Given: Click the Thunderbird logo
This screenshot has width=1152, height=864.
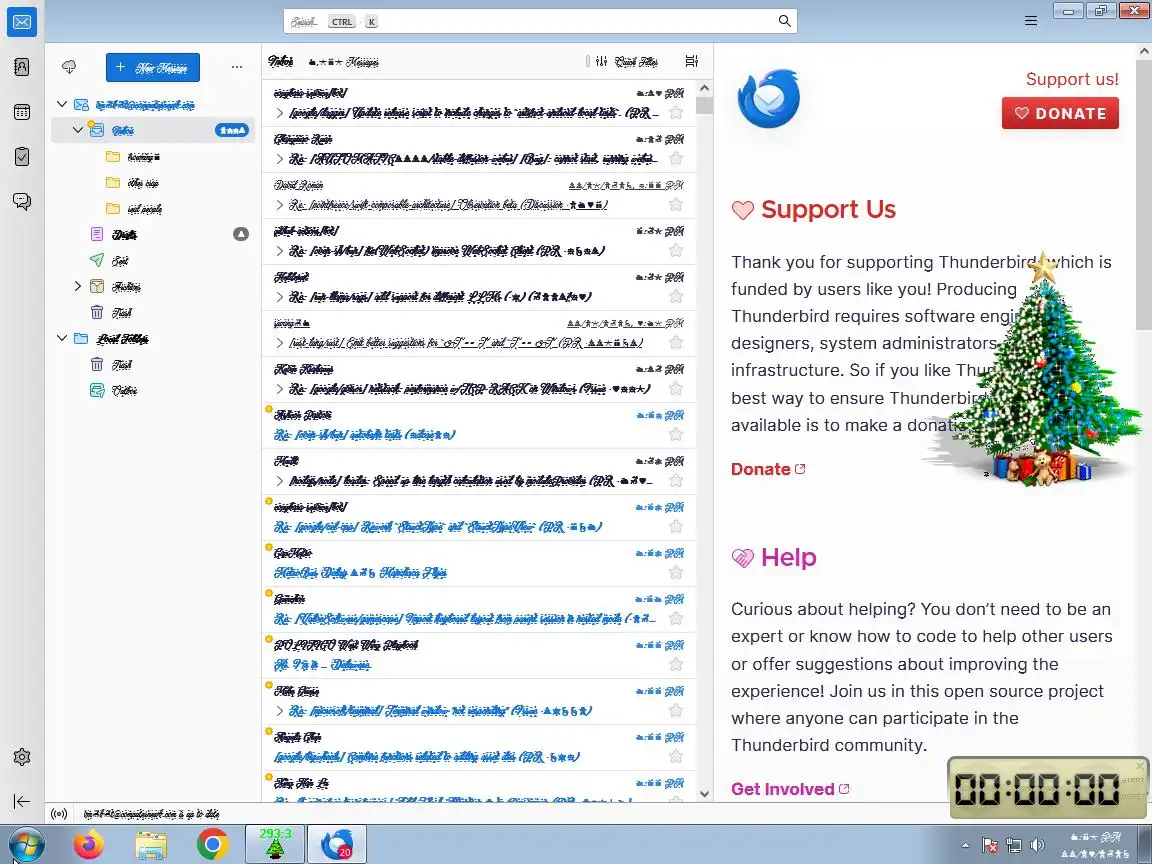Looking at the screenshot, I should [x=768, y=98].
